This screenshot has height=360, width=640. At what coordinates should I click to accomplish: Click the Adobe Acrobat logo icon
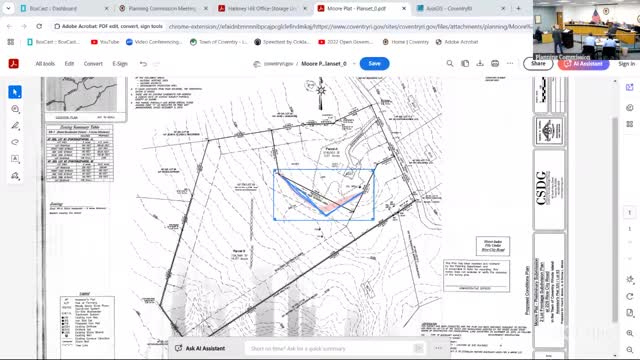coord(13,64)
